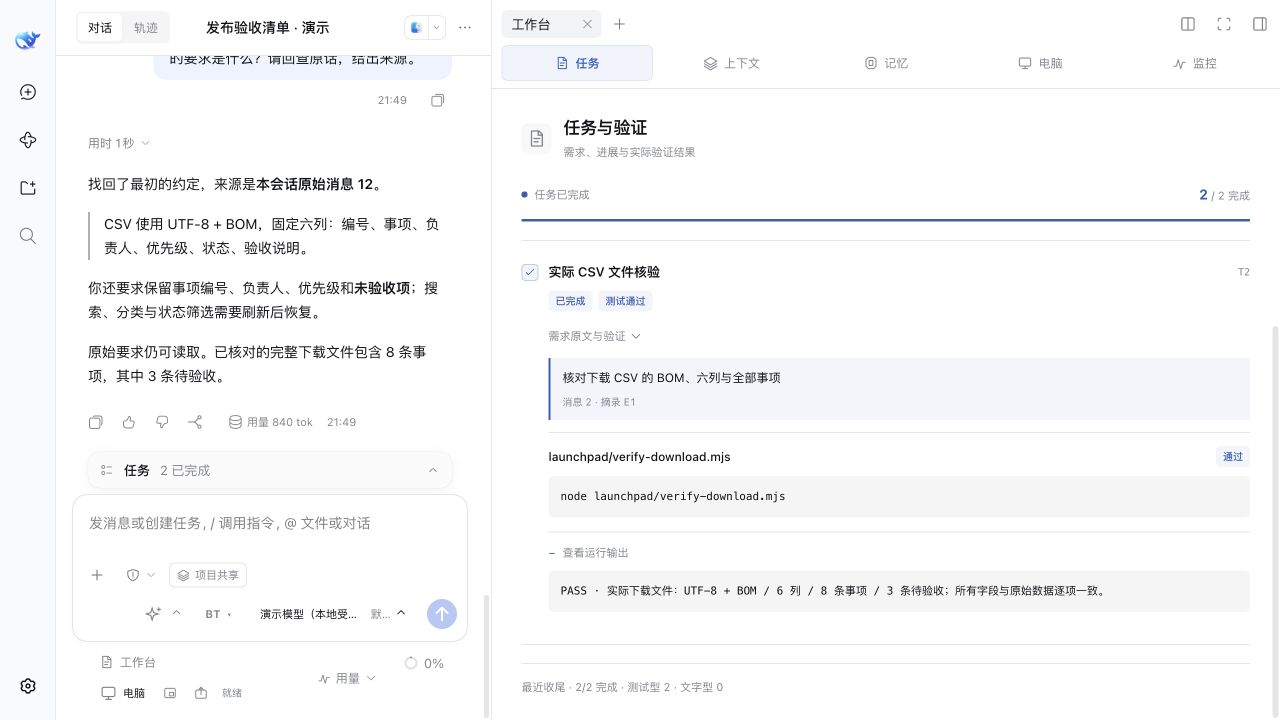Image resolution: width=1280 pixels, height=720 pixels.
Task: Close the 工作台 tab
Action: point(587,24)
